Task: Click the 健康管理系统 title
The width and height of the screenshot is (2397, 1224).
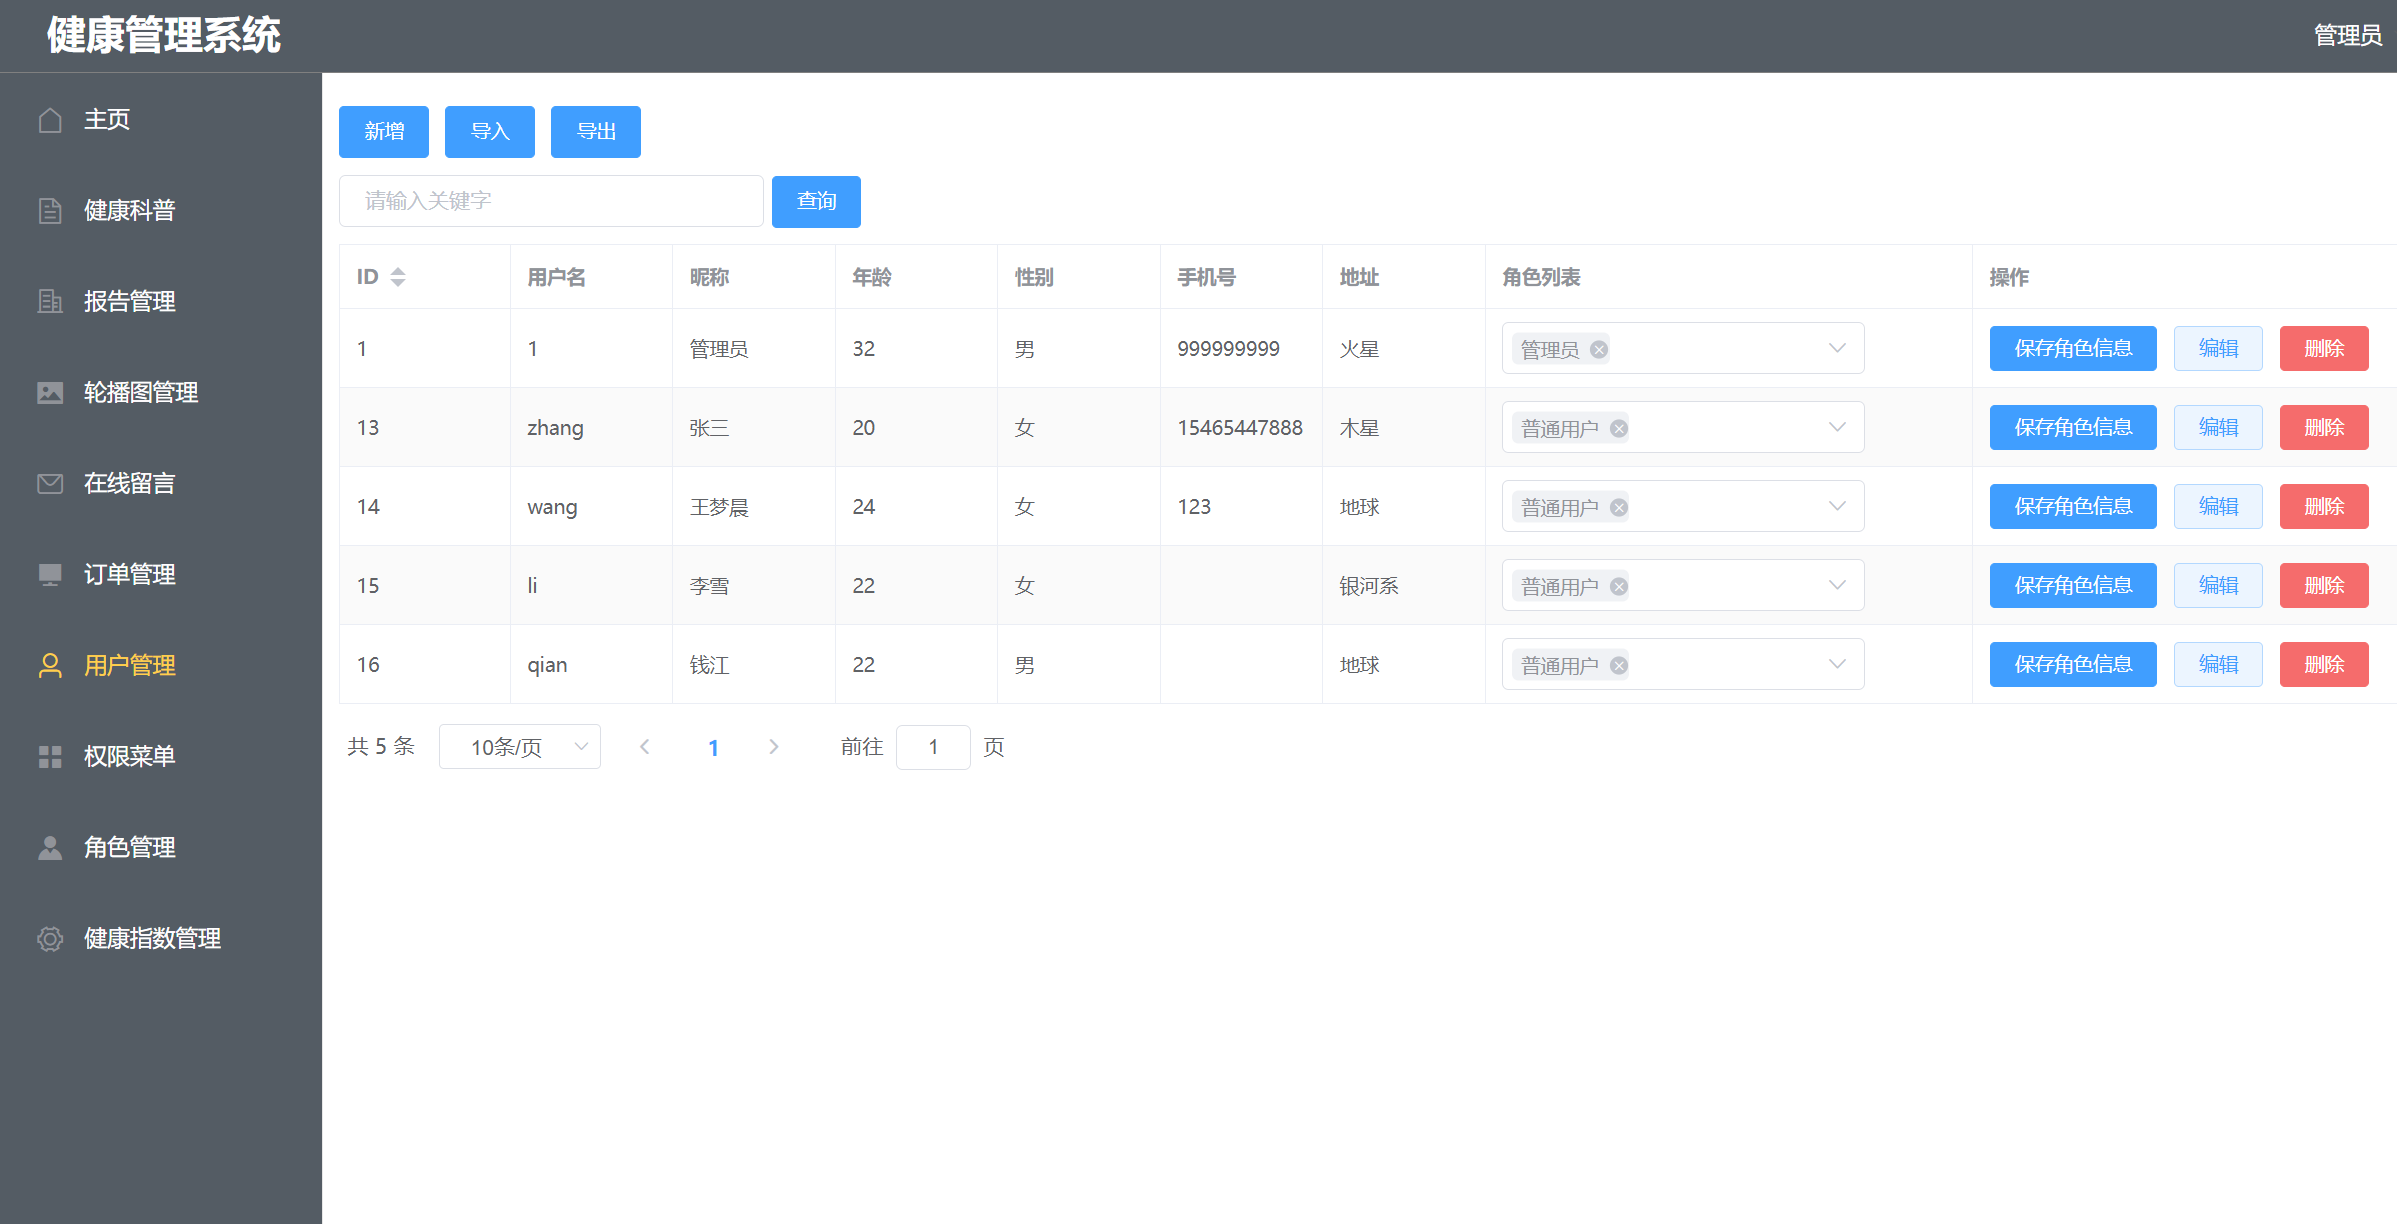Action: click(x=164, y=36)
